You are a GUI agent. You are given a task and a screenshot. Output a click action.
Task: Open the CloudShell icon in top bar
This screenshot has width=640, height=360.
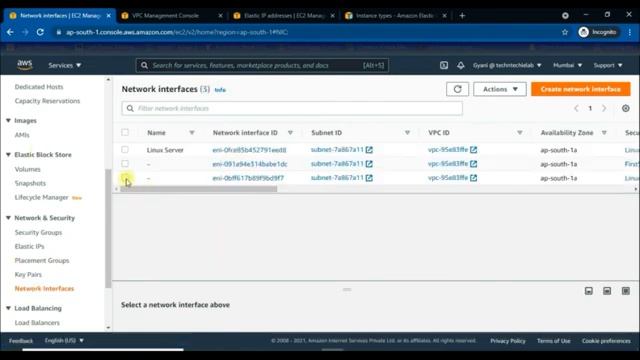pyautogui.click(x=444, y=65)
